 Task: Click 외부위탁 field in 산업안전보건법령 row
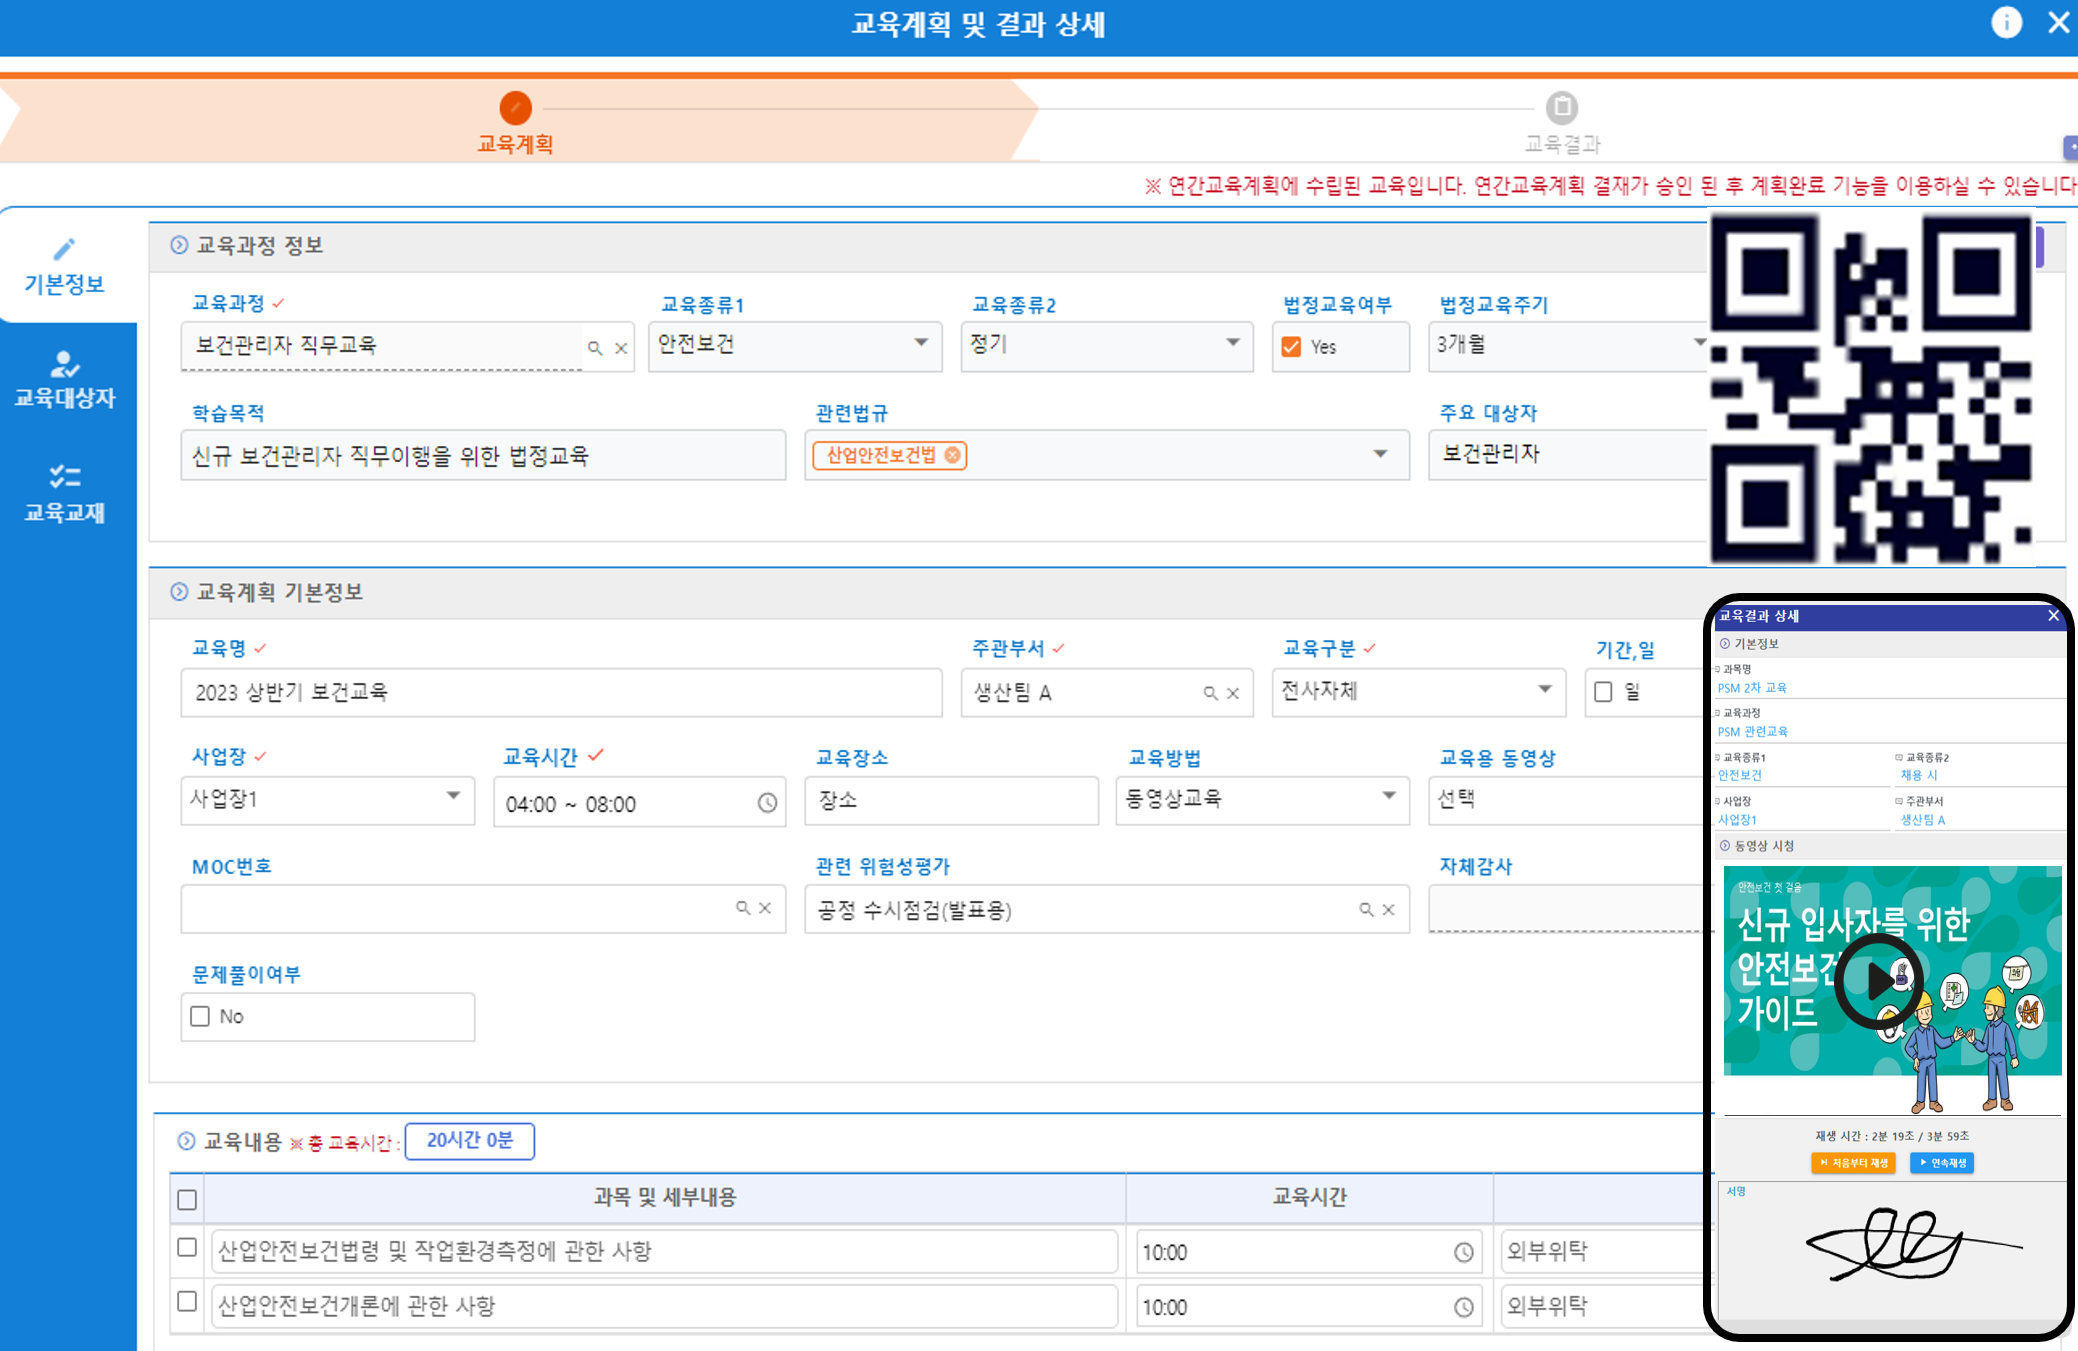[1603, 1252]
